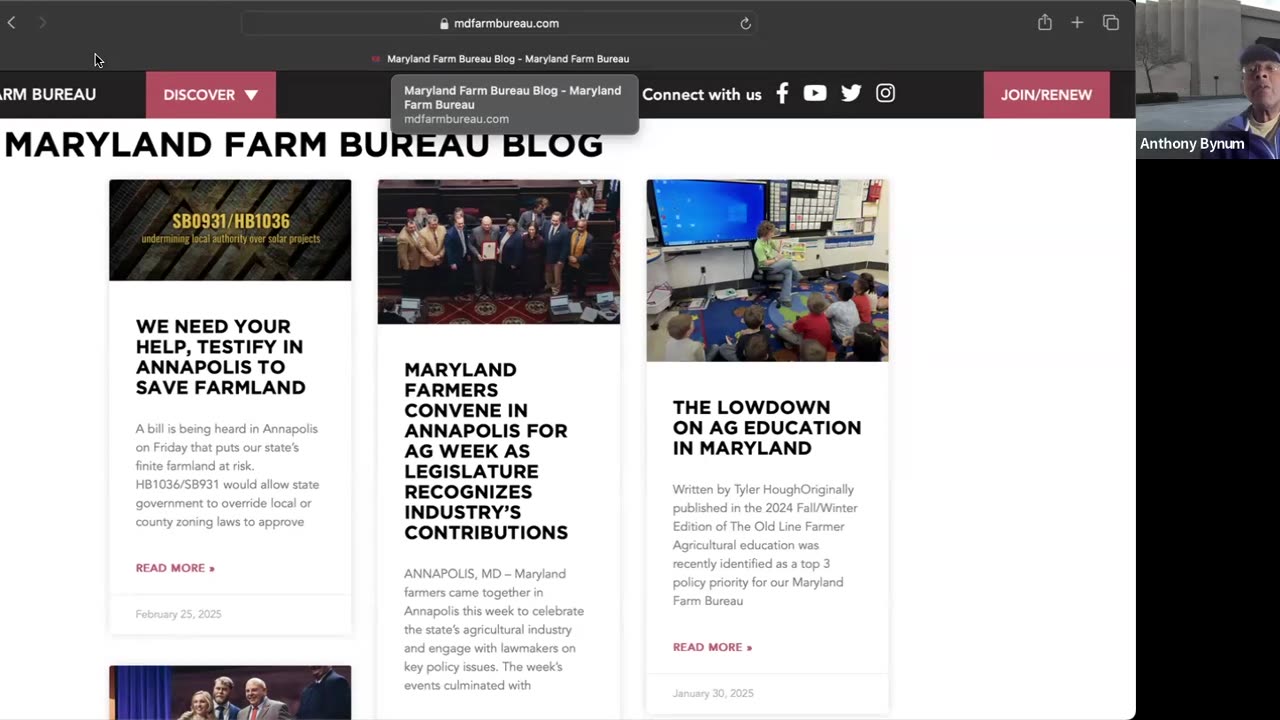This screenshot has width=1280, height=720.
Task: Open the partially visible bottom post thumbnail
Action: [x=230, y=692]
